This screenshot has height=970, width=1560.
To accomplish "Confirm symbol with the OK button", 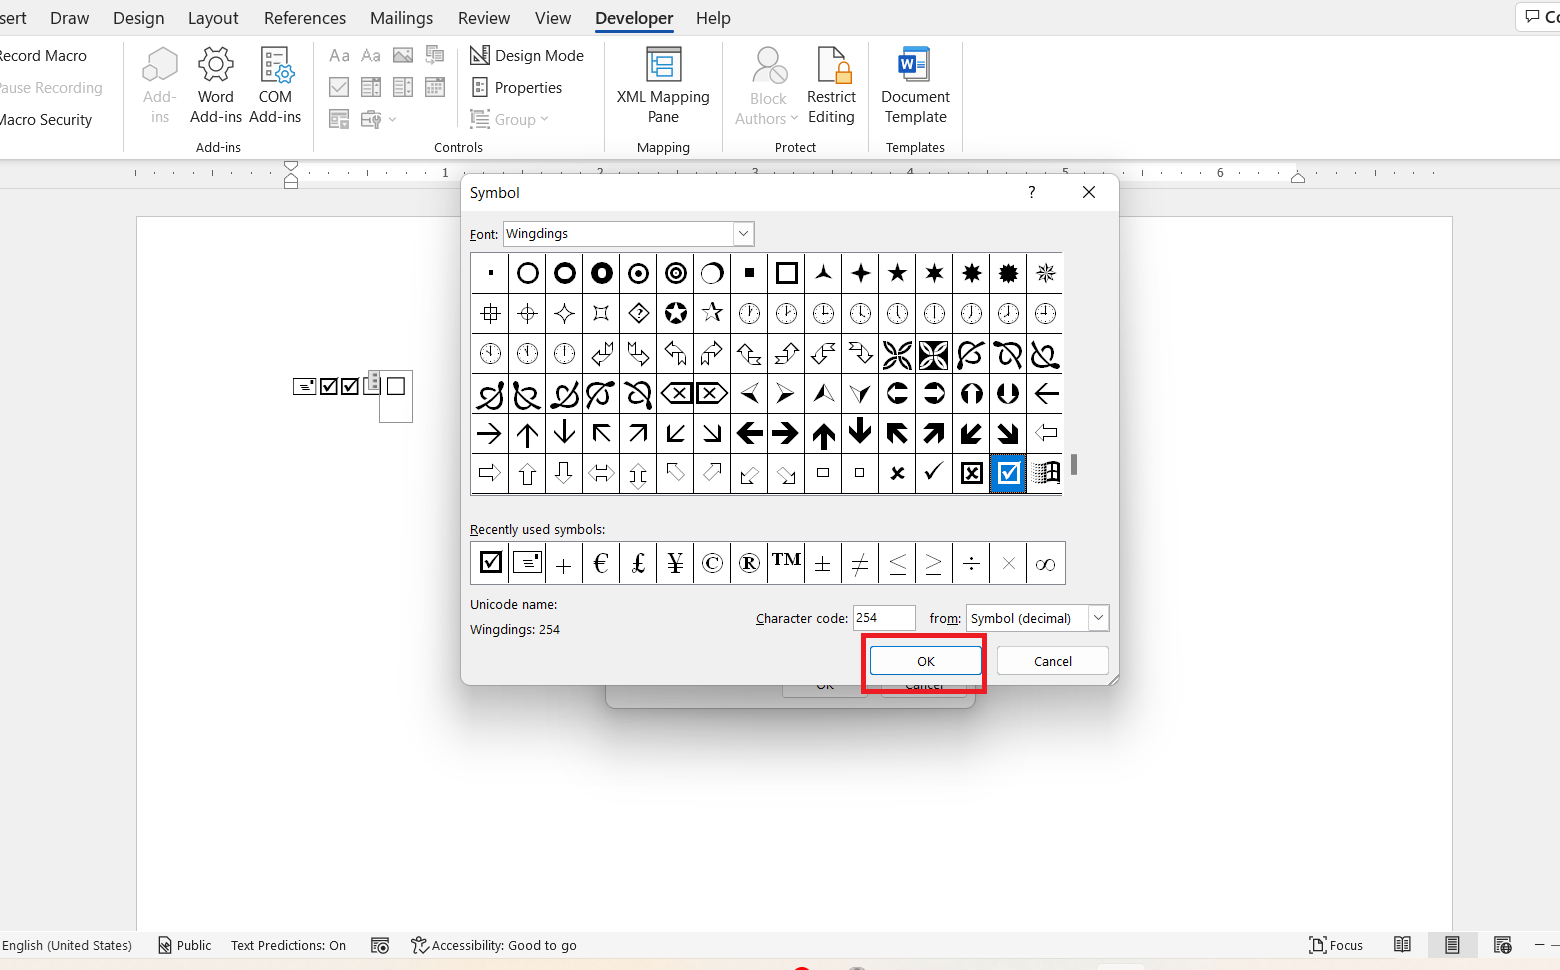I will click(x=926, y=661).
